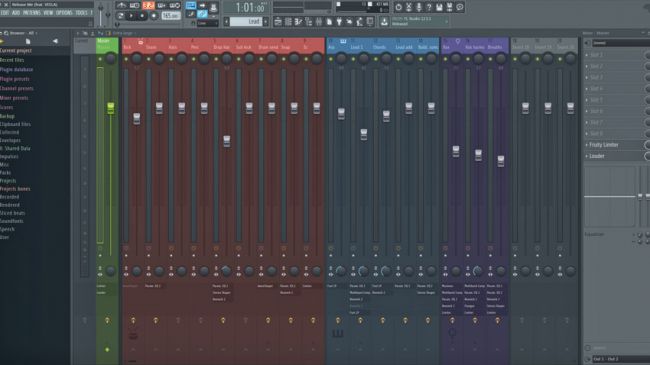Open the OPTIONS menu
The height and width of the screenshot is (365, 650).
64,13
